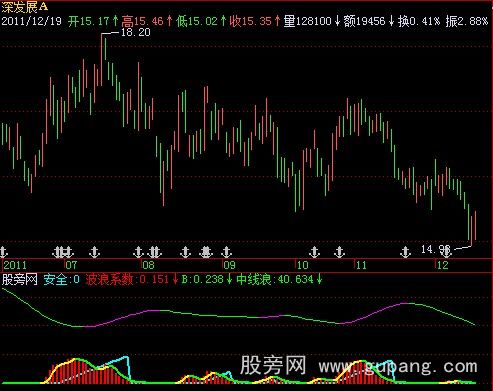The image size is (493, 391).
Task: Click the 14.96 lowest price label
Action: click(x=436, y=249)
